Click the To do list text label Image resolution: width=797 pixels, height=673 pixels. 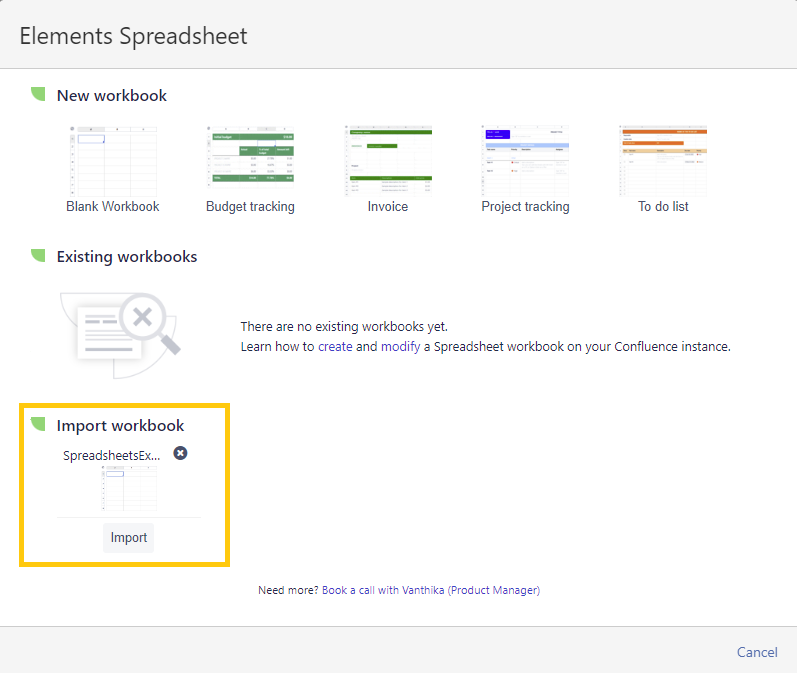[663, 207]
